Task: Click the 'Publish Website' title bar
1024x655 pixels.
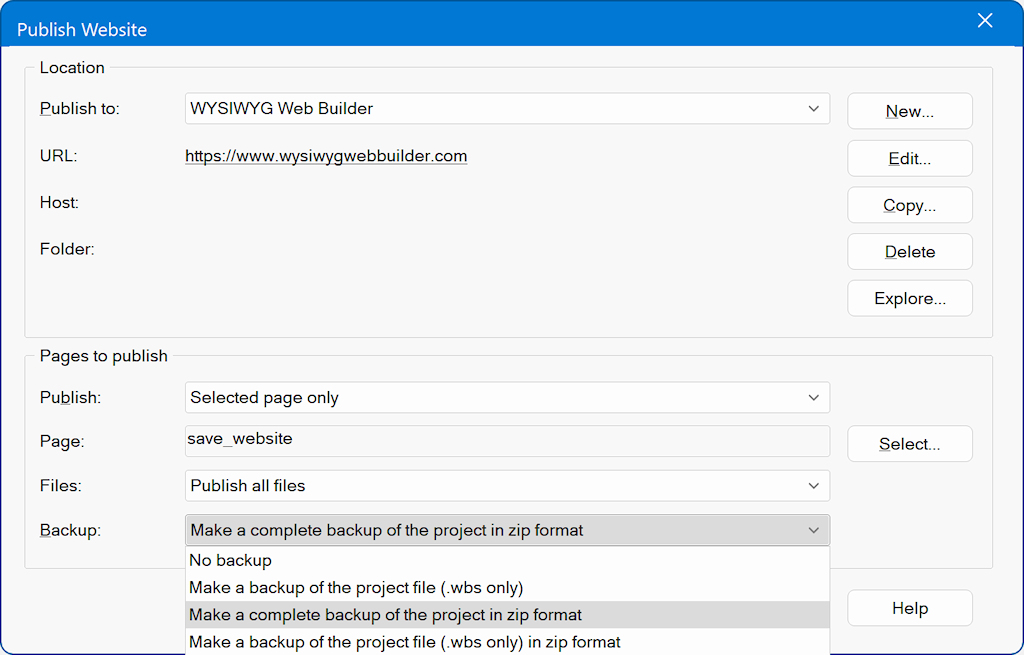Action: [x=400, y=28]
